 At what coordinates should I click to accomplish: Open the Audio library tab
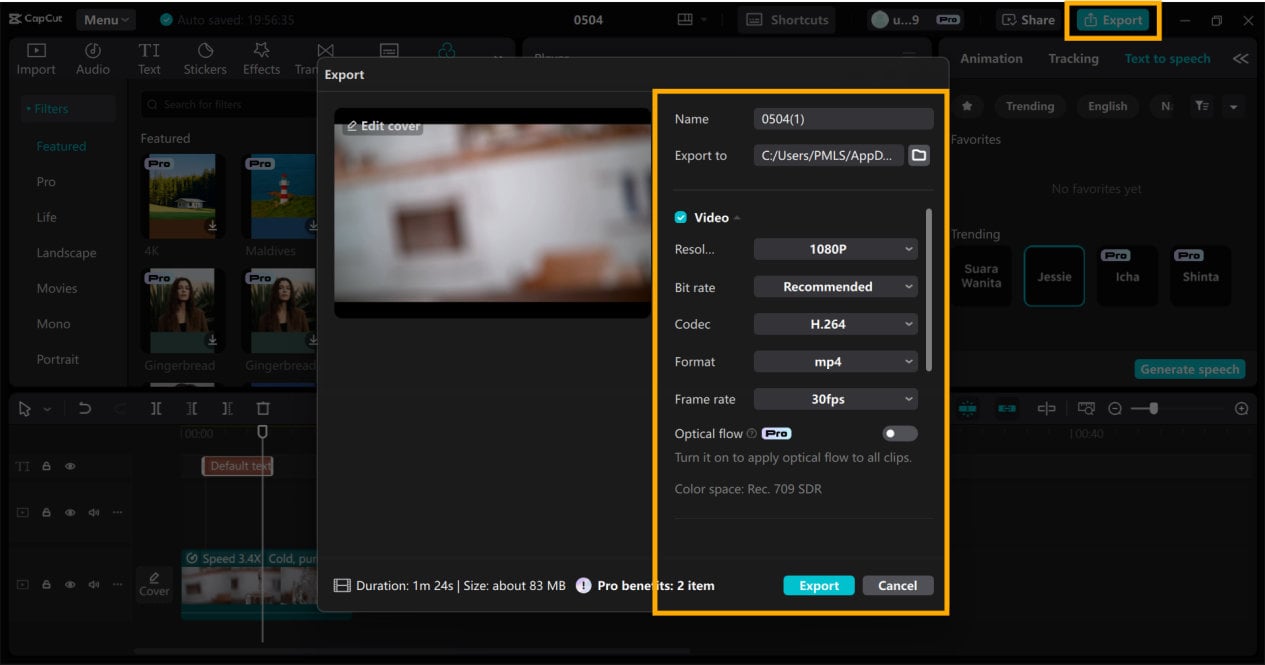coord(93,59)
